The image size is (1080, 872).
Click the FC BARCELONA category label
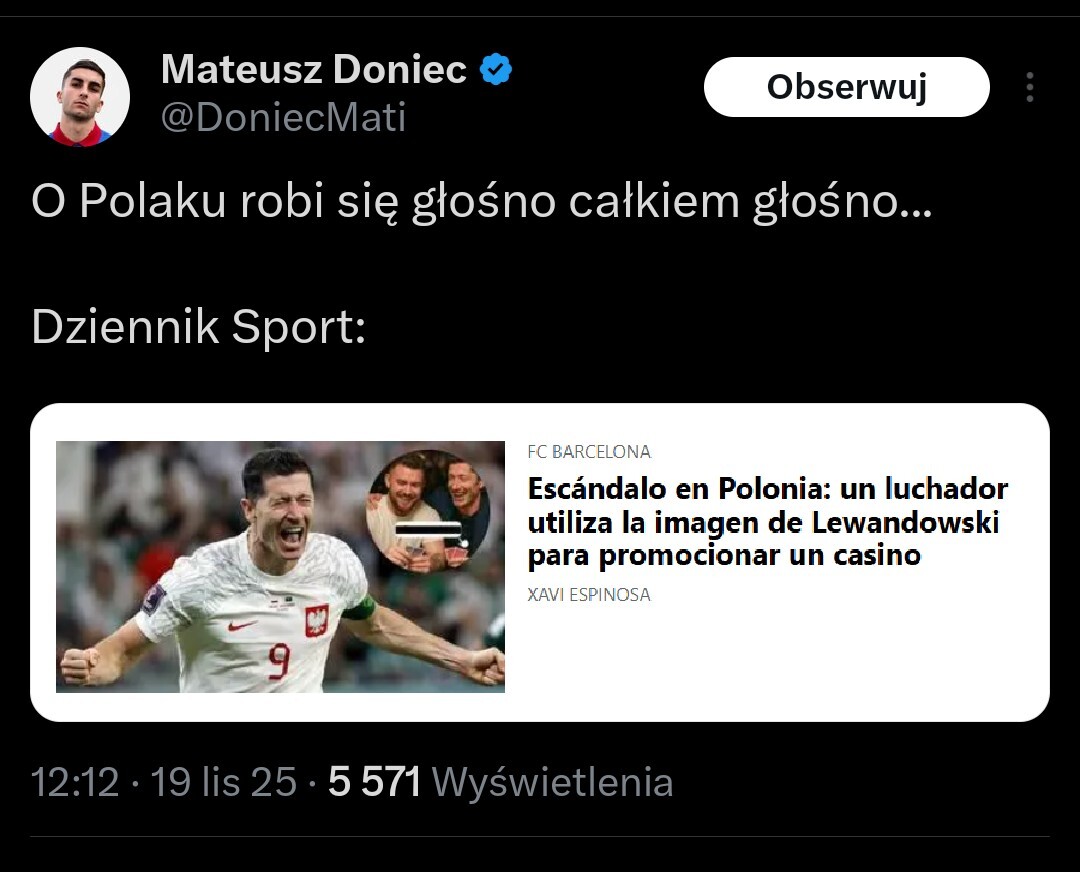tap(589, 452)
